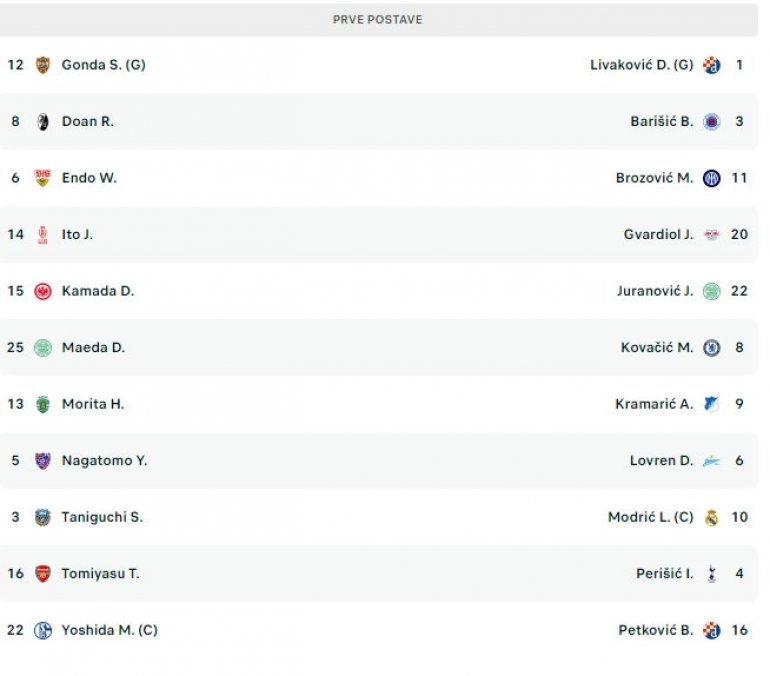Click the Arsenal crest next to Tomiyasu T.
Screen dimensions: 770x676
click(x=42, y=574)
